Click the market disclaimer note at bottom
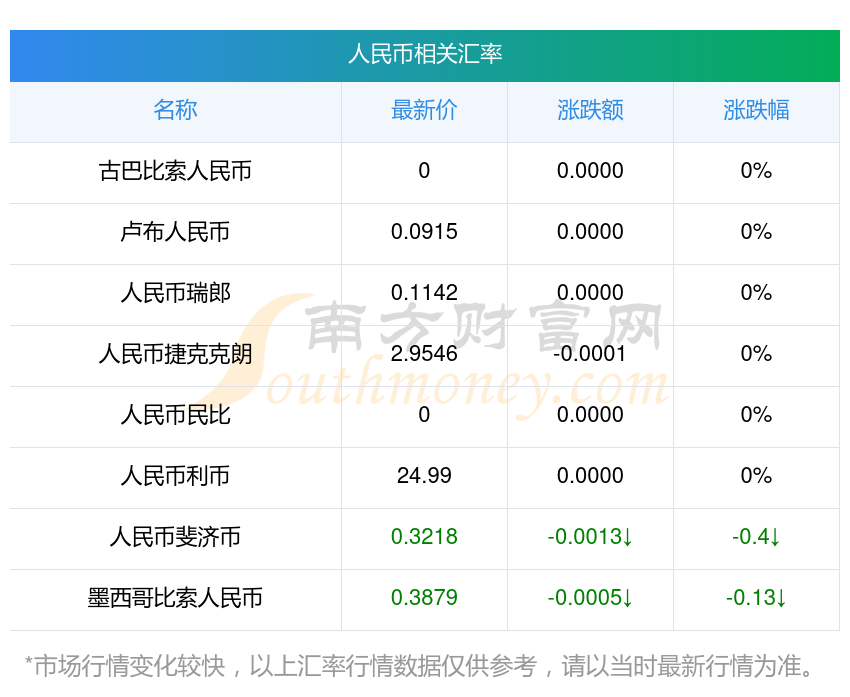The width and height of the screenshot is (850, 697). coord(425,666)
